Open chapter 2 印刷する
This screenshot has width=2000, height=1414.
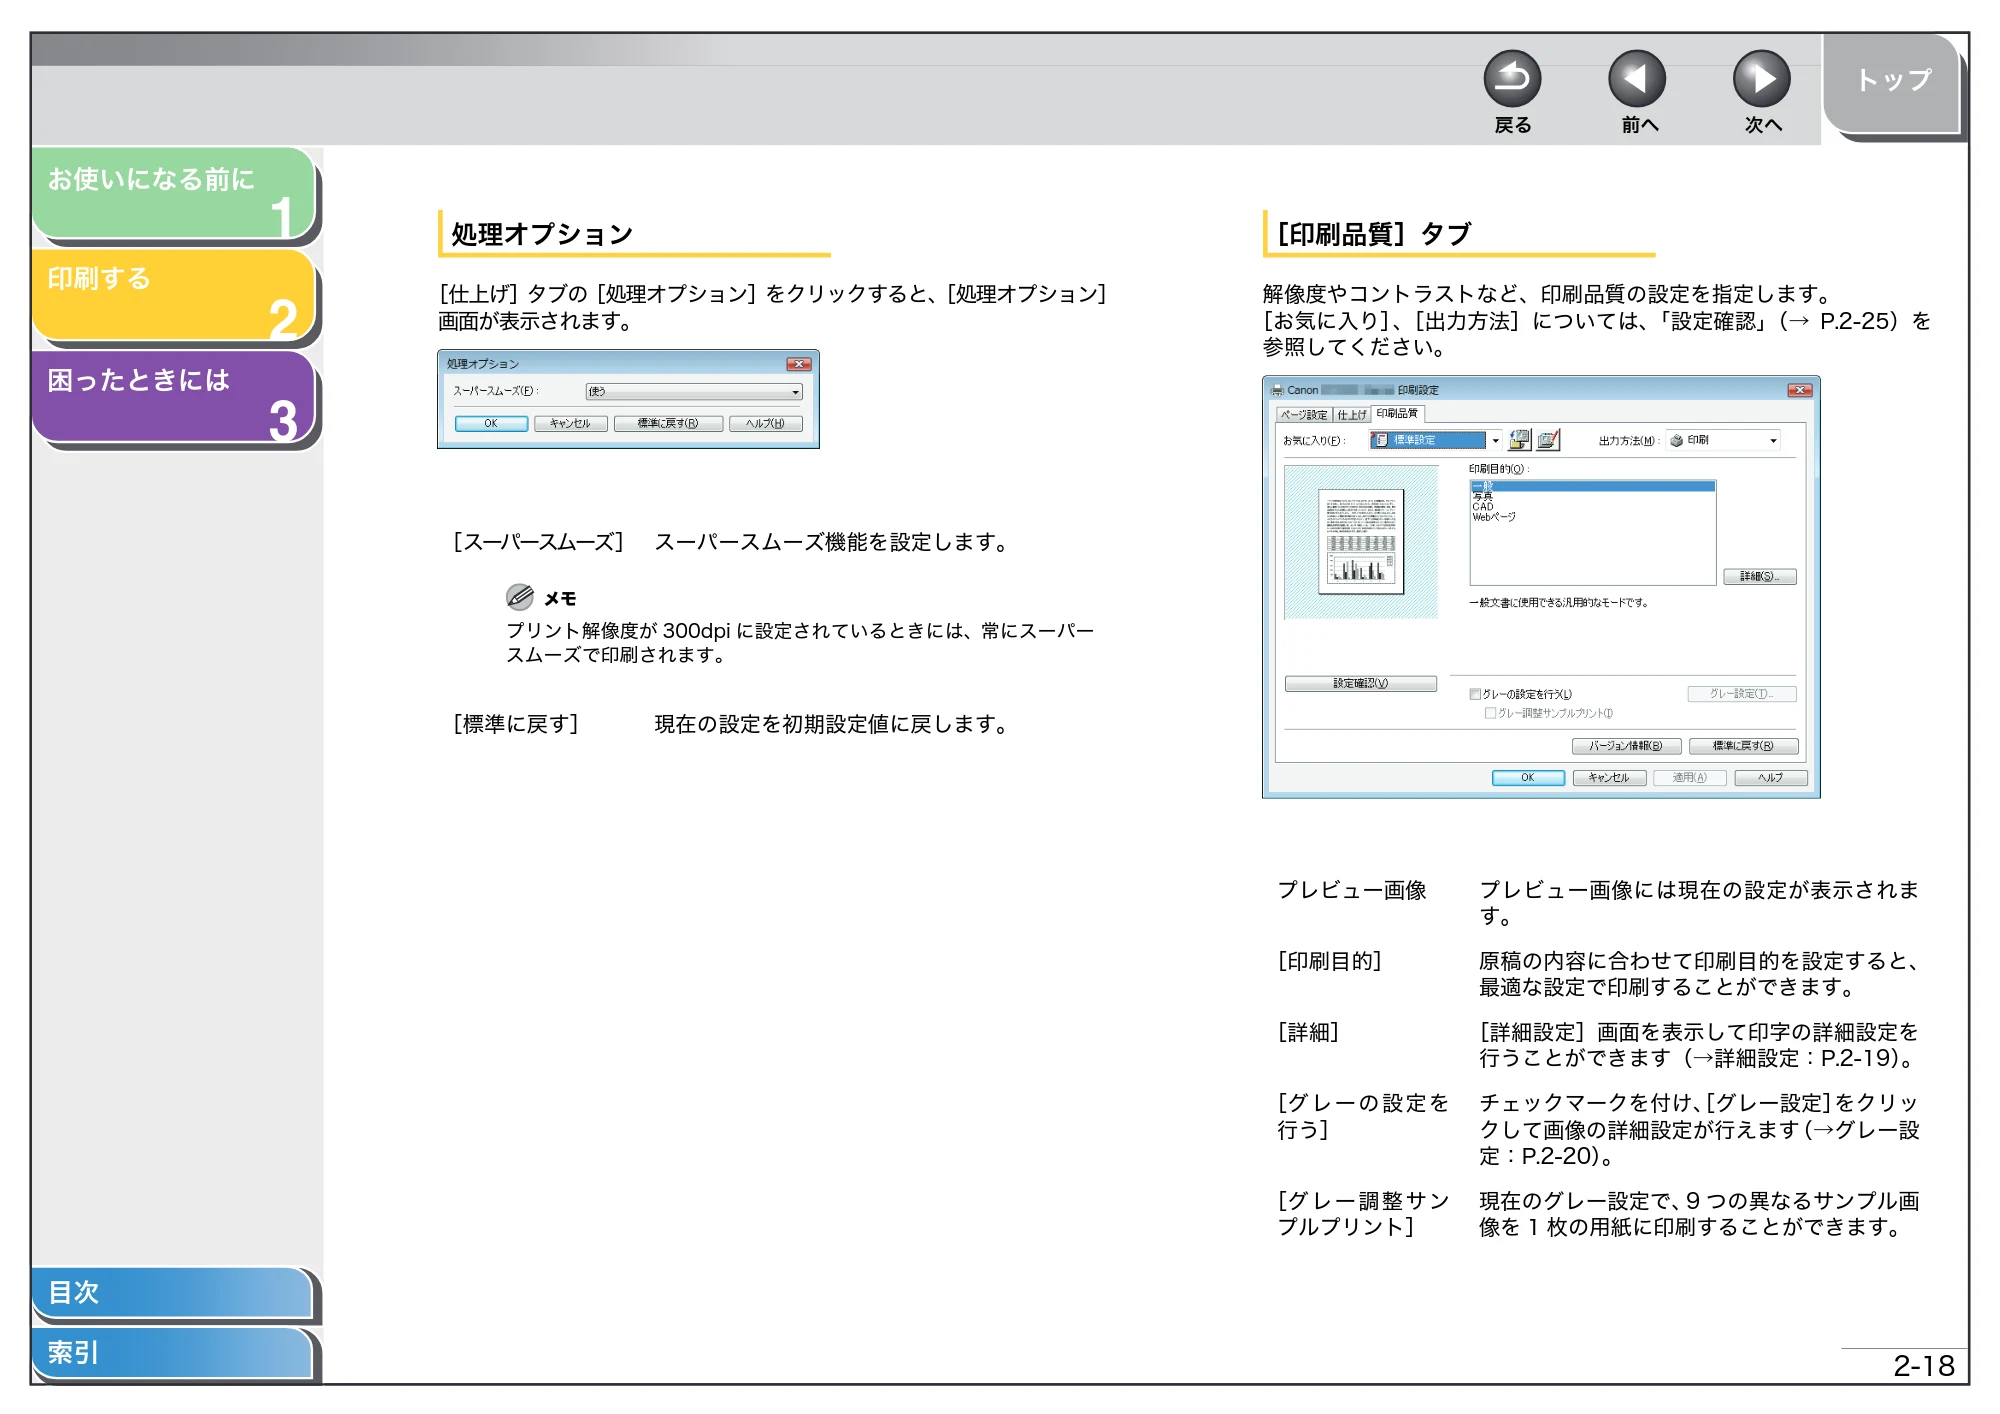click(173, 295)
